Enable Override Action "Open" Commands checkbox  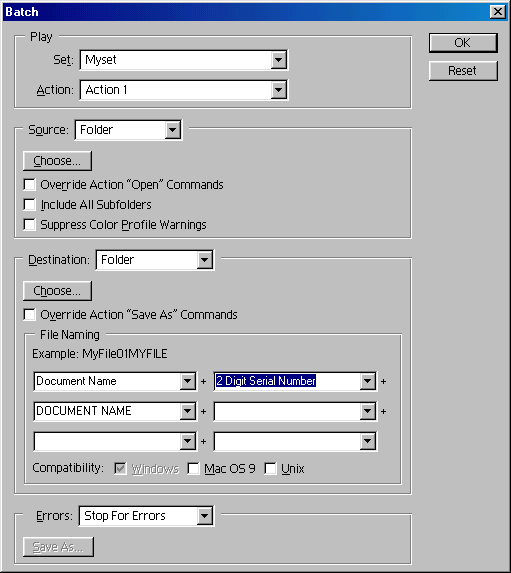tap(29, 185)
